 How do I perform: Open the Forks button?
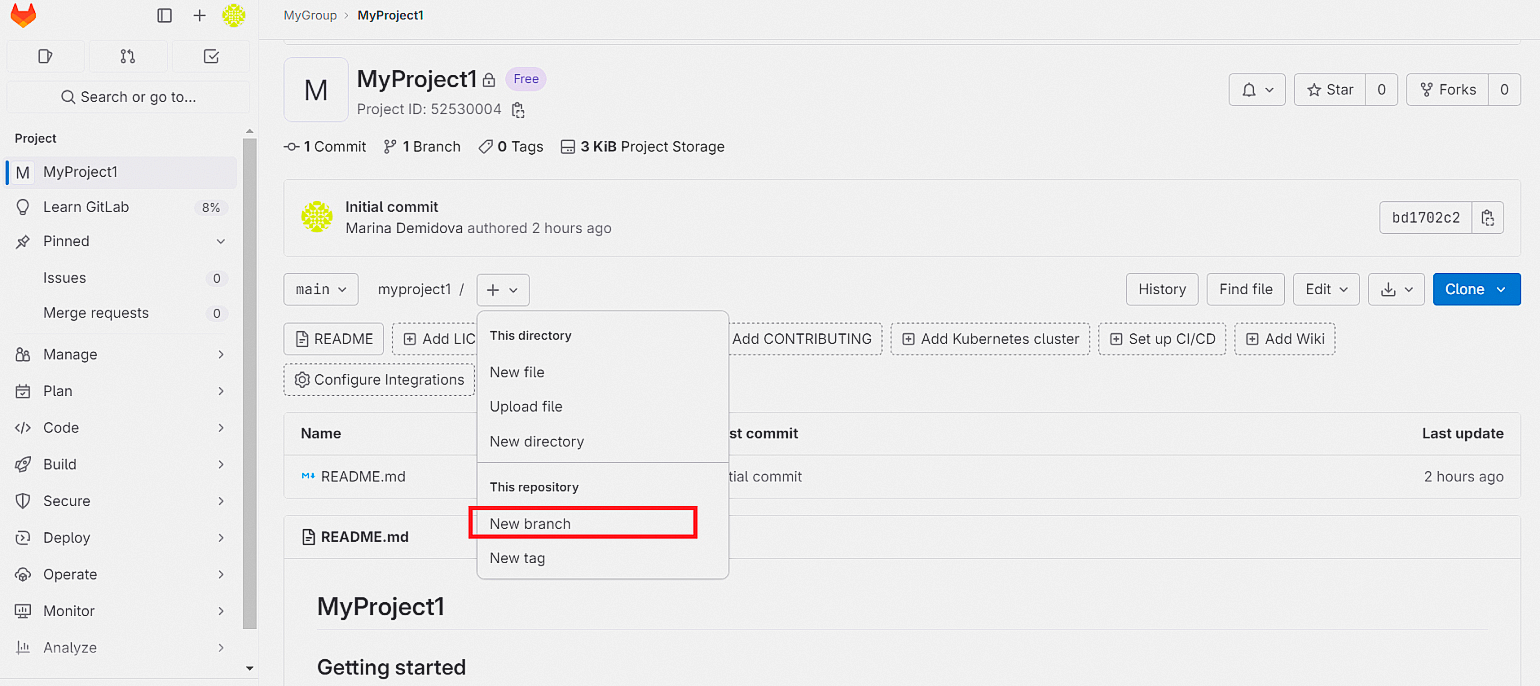[x=1447, y=90]
